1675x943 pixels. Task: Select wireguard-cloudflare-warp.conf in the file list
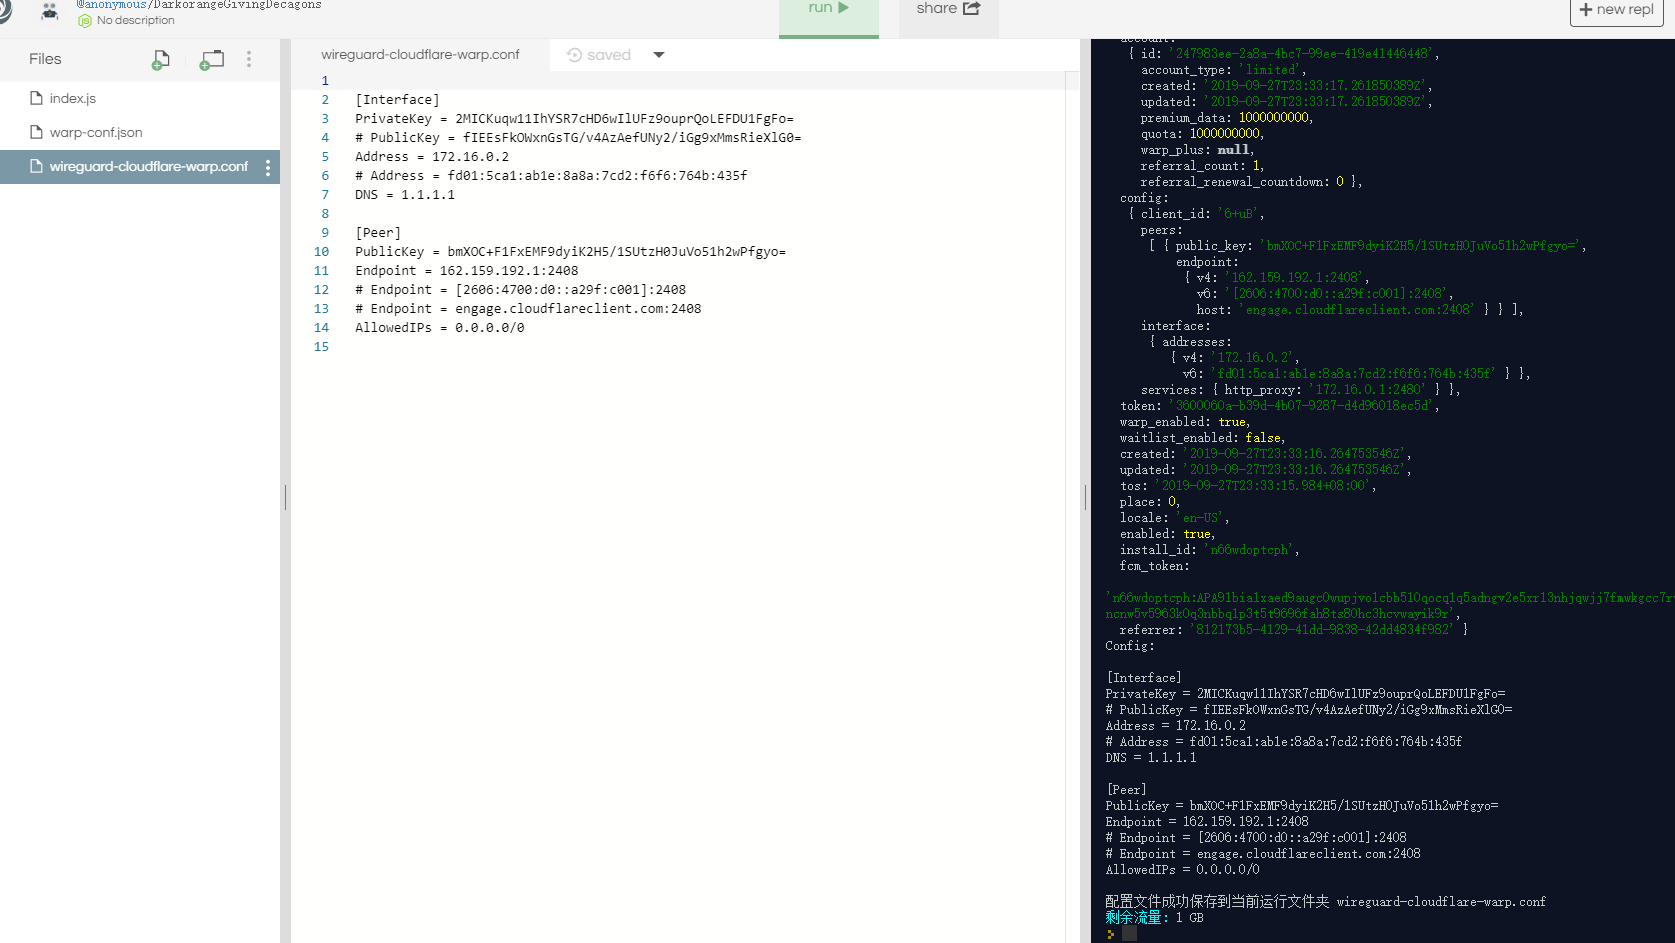click(x=148, y=167)
